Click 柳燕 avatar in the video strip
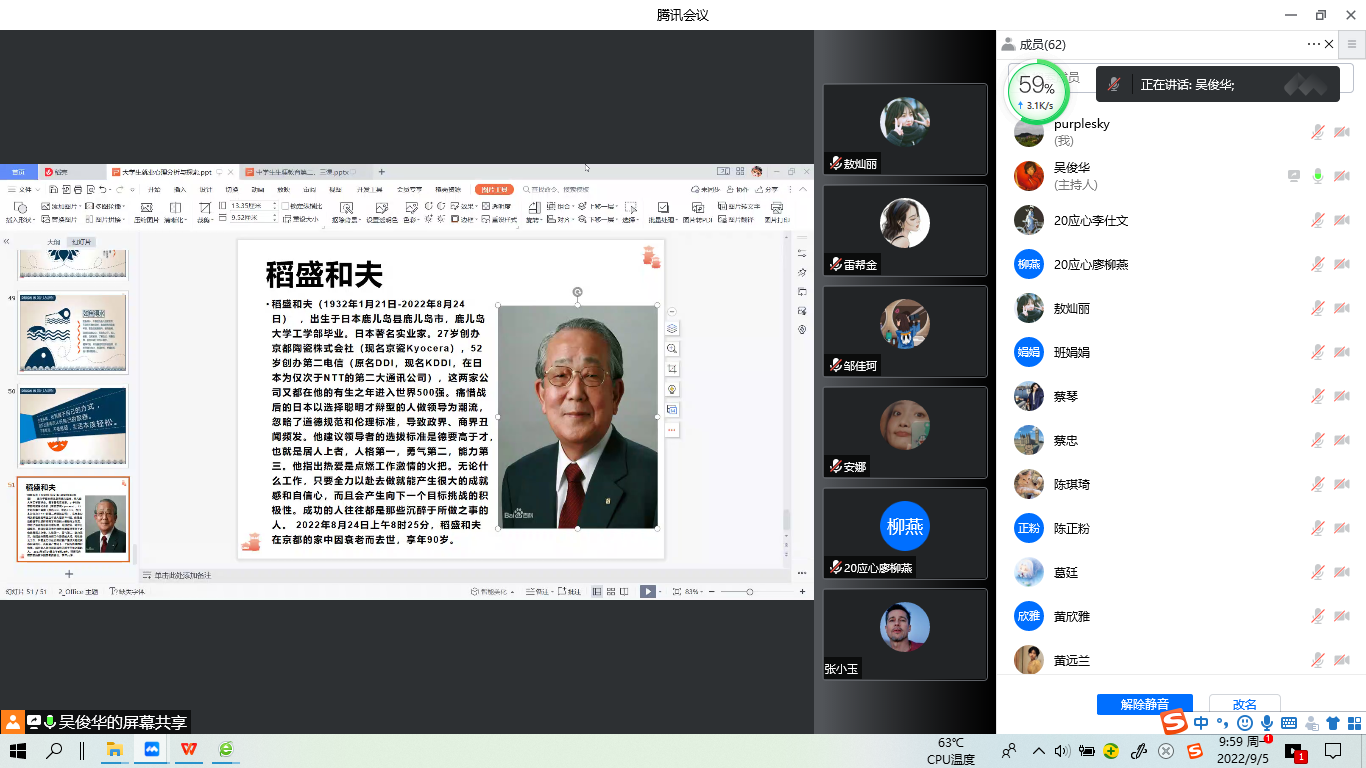Viewport: 1366px width, 768px height. 905,526
